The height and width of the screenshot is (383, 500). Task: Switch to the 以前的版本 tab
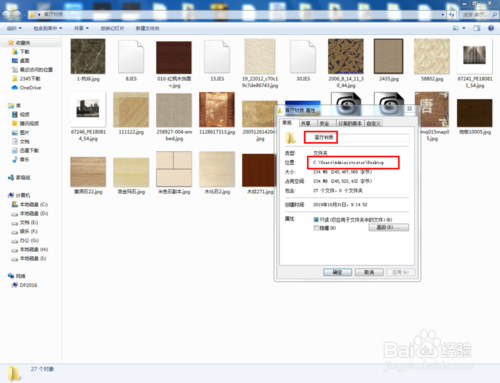[x=350, y=123]
